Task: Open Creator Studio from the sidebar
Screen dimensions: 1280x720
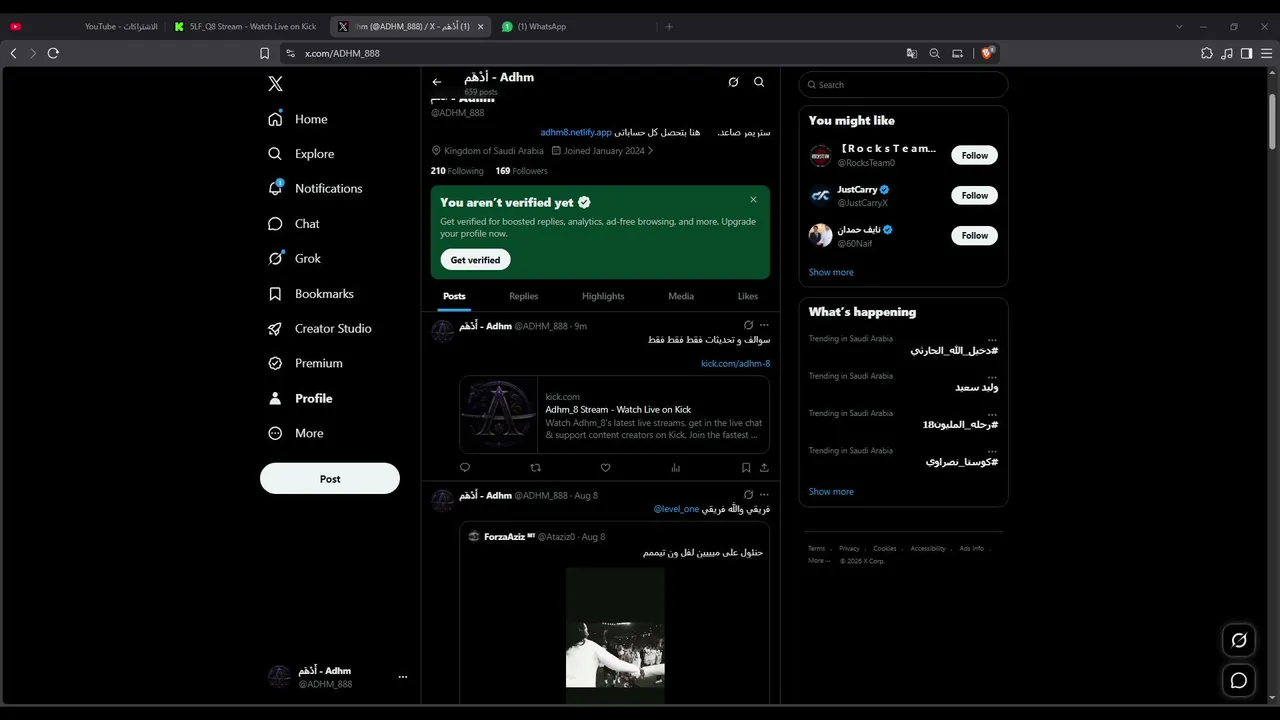Action: point(319,328)
